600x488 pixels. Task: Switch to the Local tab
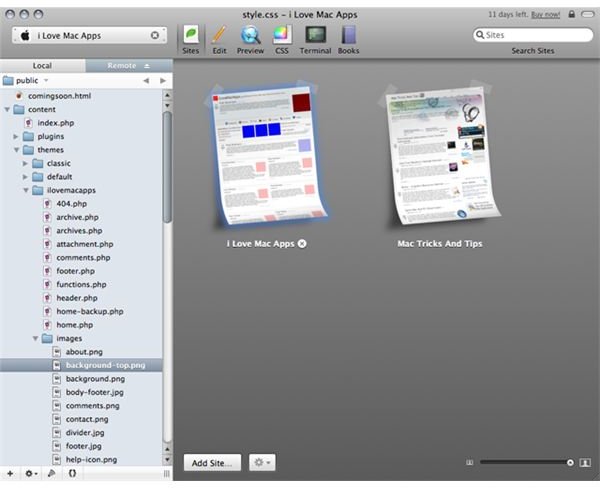(42, 65)
